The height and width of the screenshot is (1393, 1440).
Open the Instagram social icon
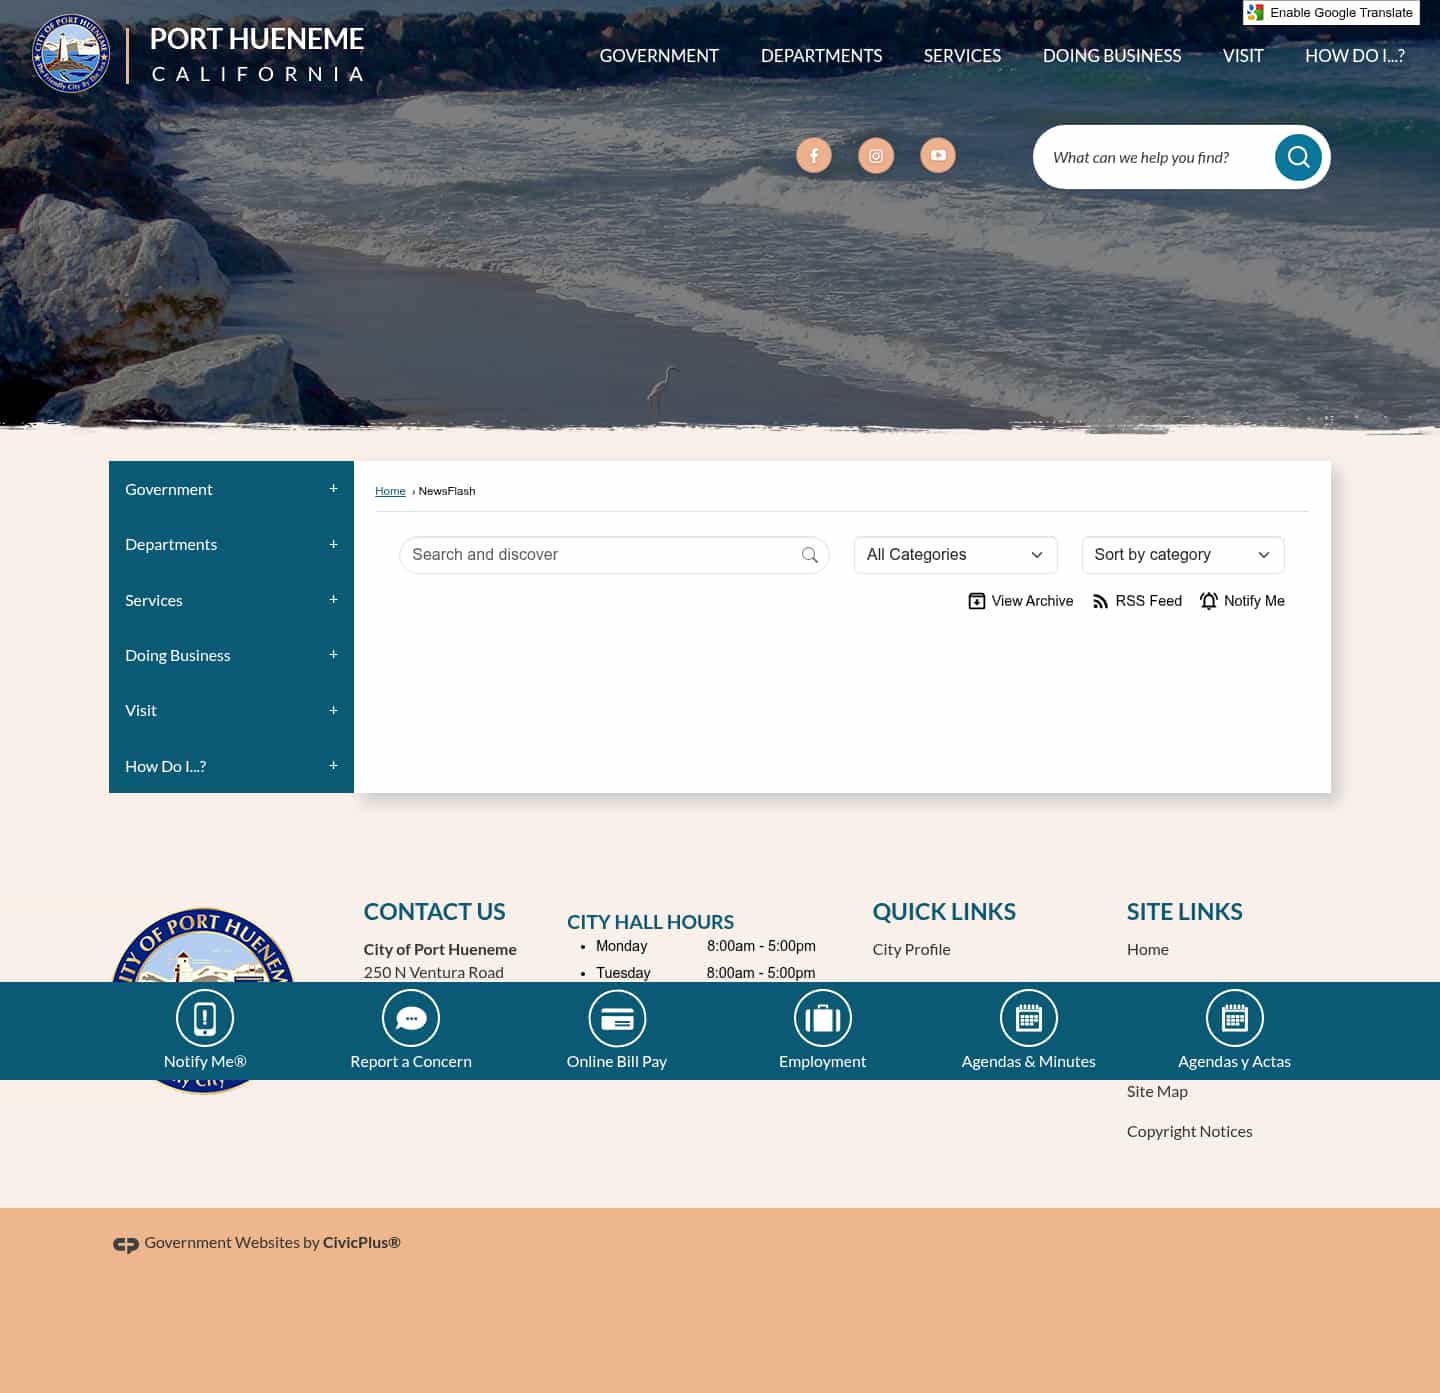876,155
